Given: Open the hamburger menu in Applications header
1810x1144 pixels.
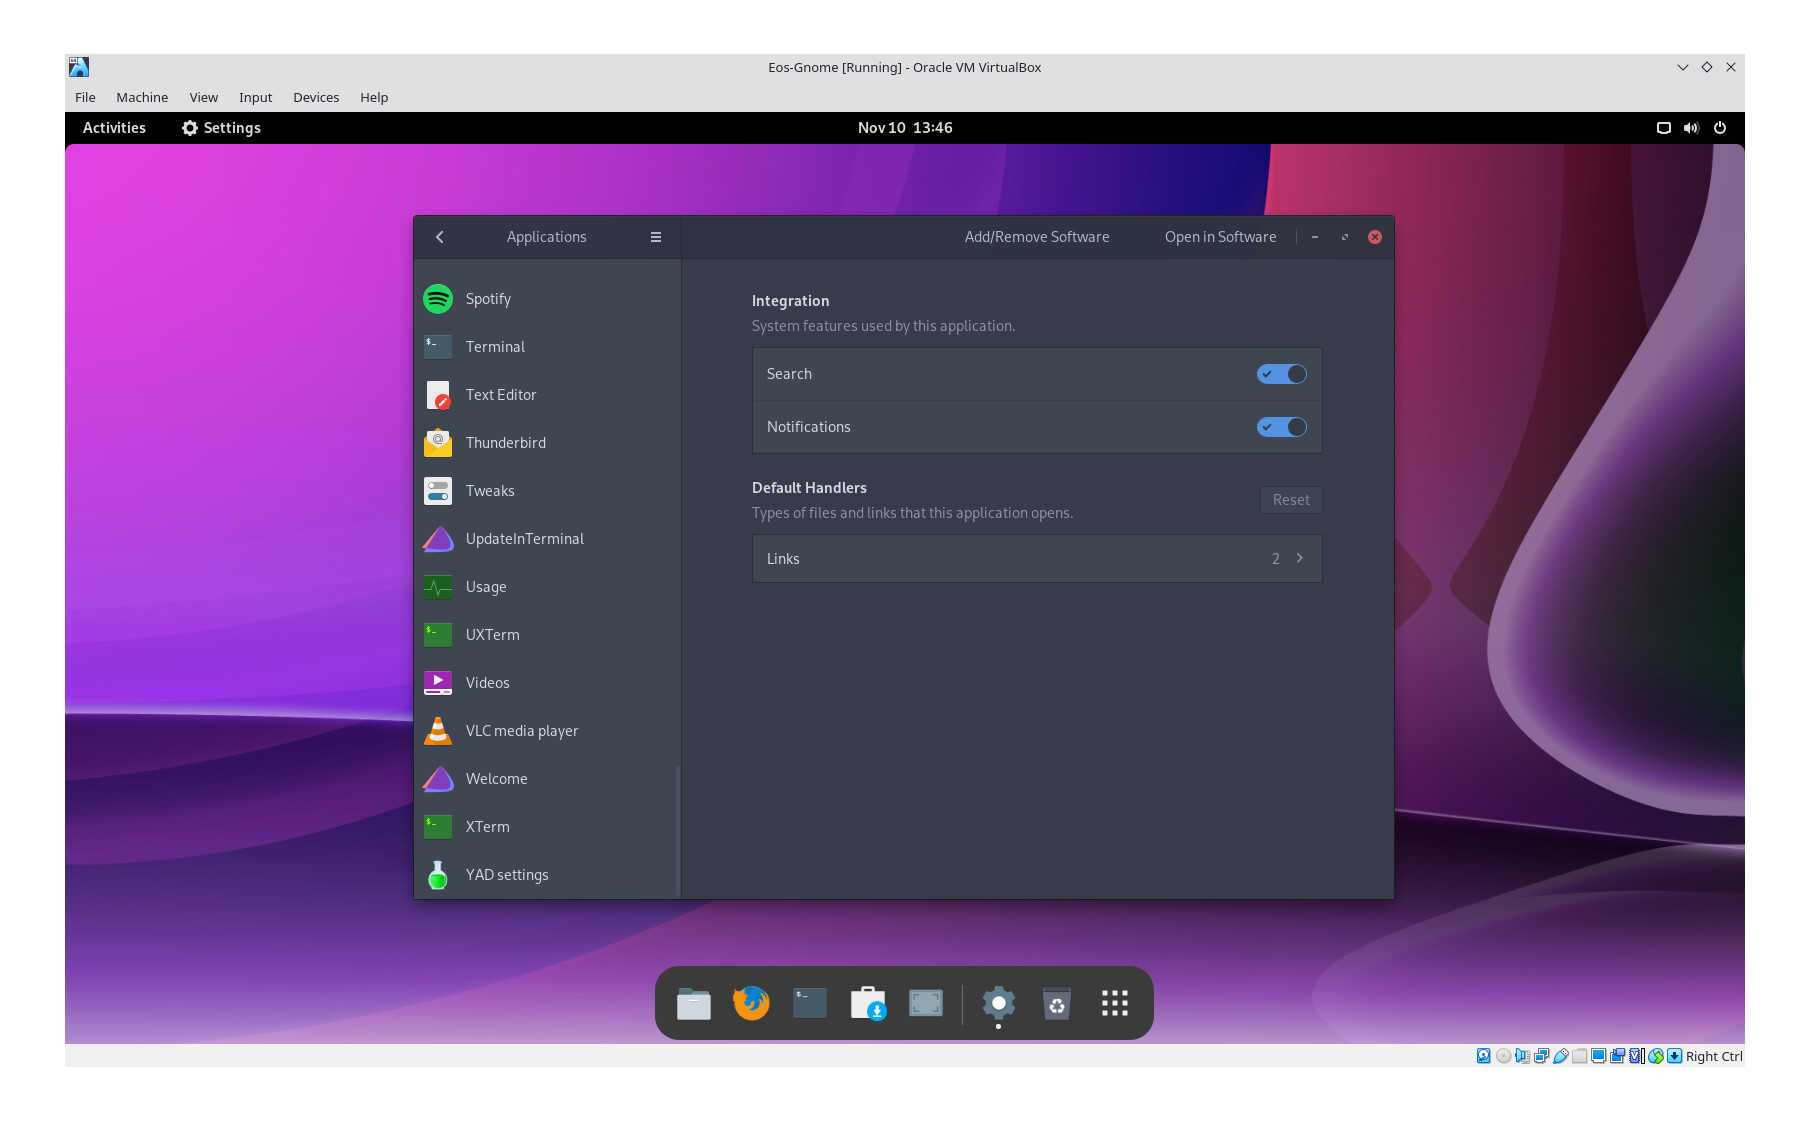Looking at the screenshot, I should (656, 237).
